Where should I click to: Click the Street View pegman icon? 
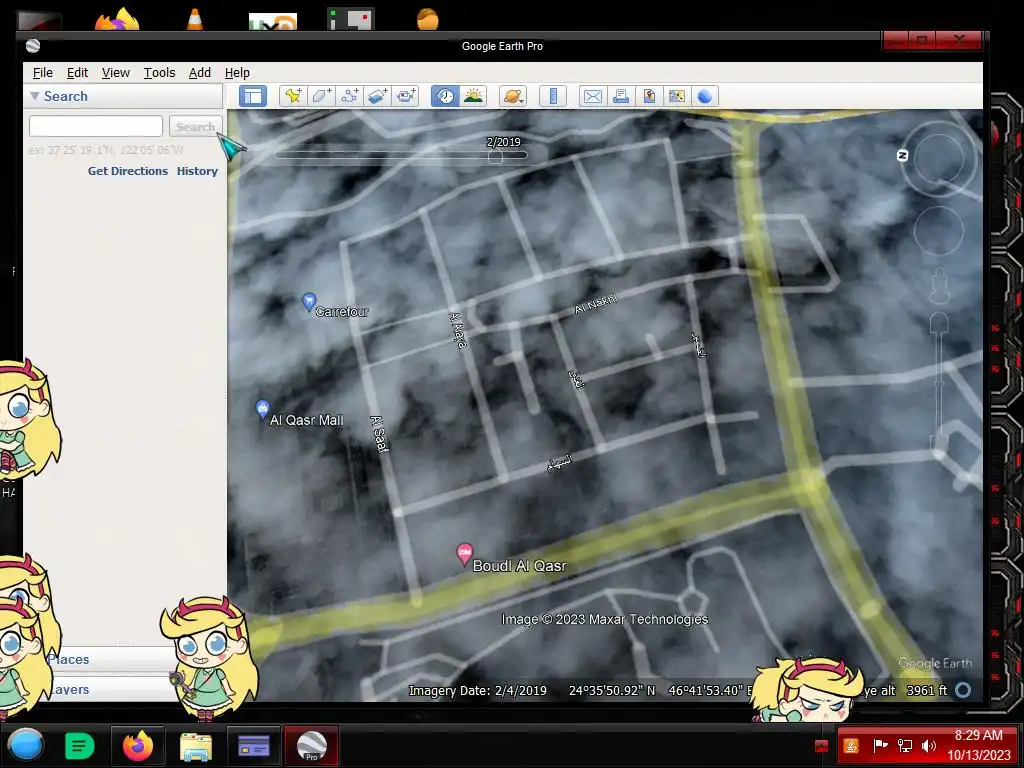pyautogui.click(x=939, y=286)
